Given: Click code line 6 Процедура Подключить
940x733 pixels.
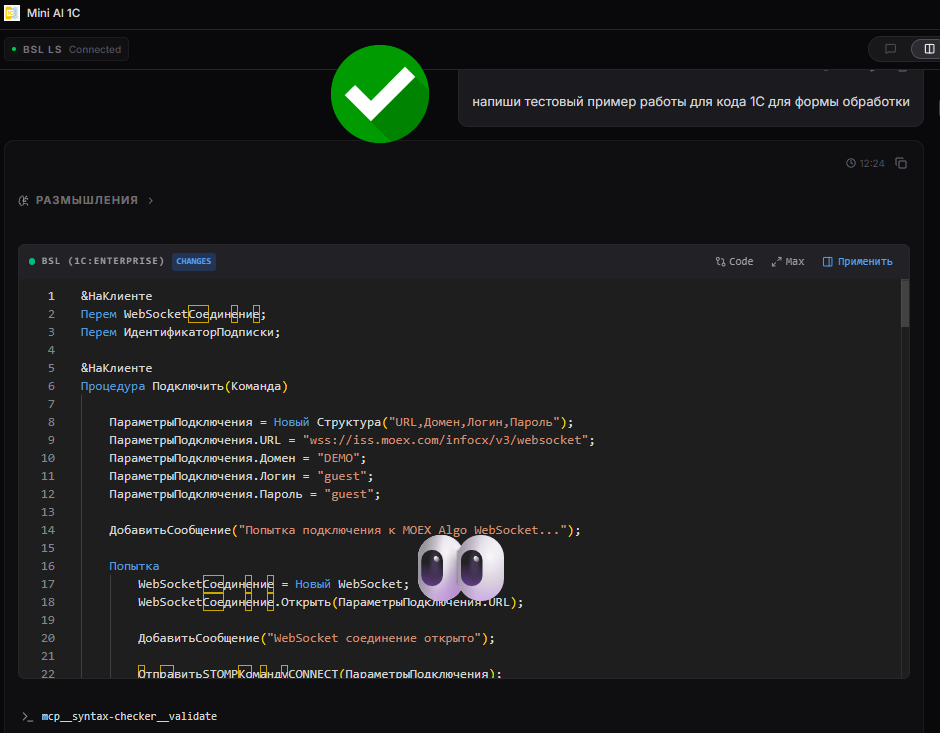Looking at the screenshot, I should [x=184, y=386].
